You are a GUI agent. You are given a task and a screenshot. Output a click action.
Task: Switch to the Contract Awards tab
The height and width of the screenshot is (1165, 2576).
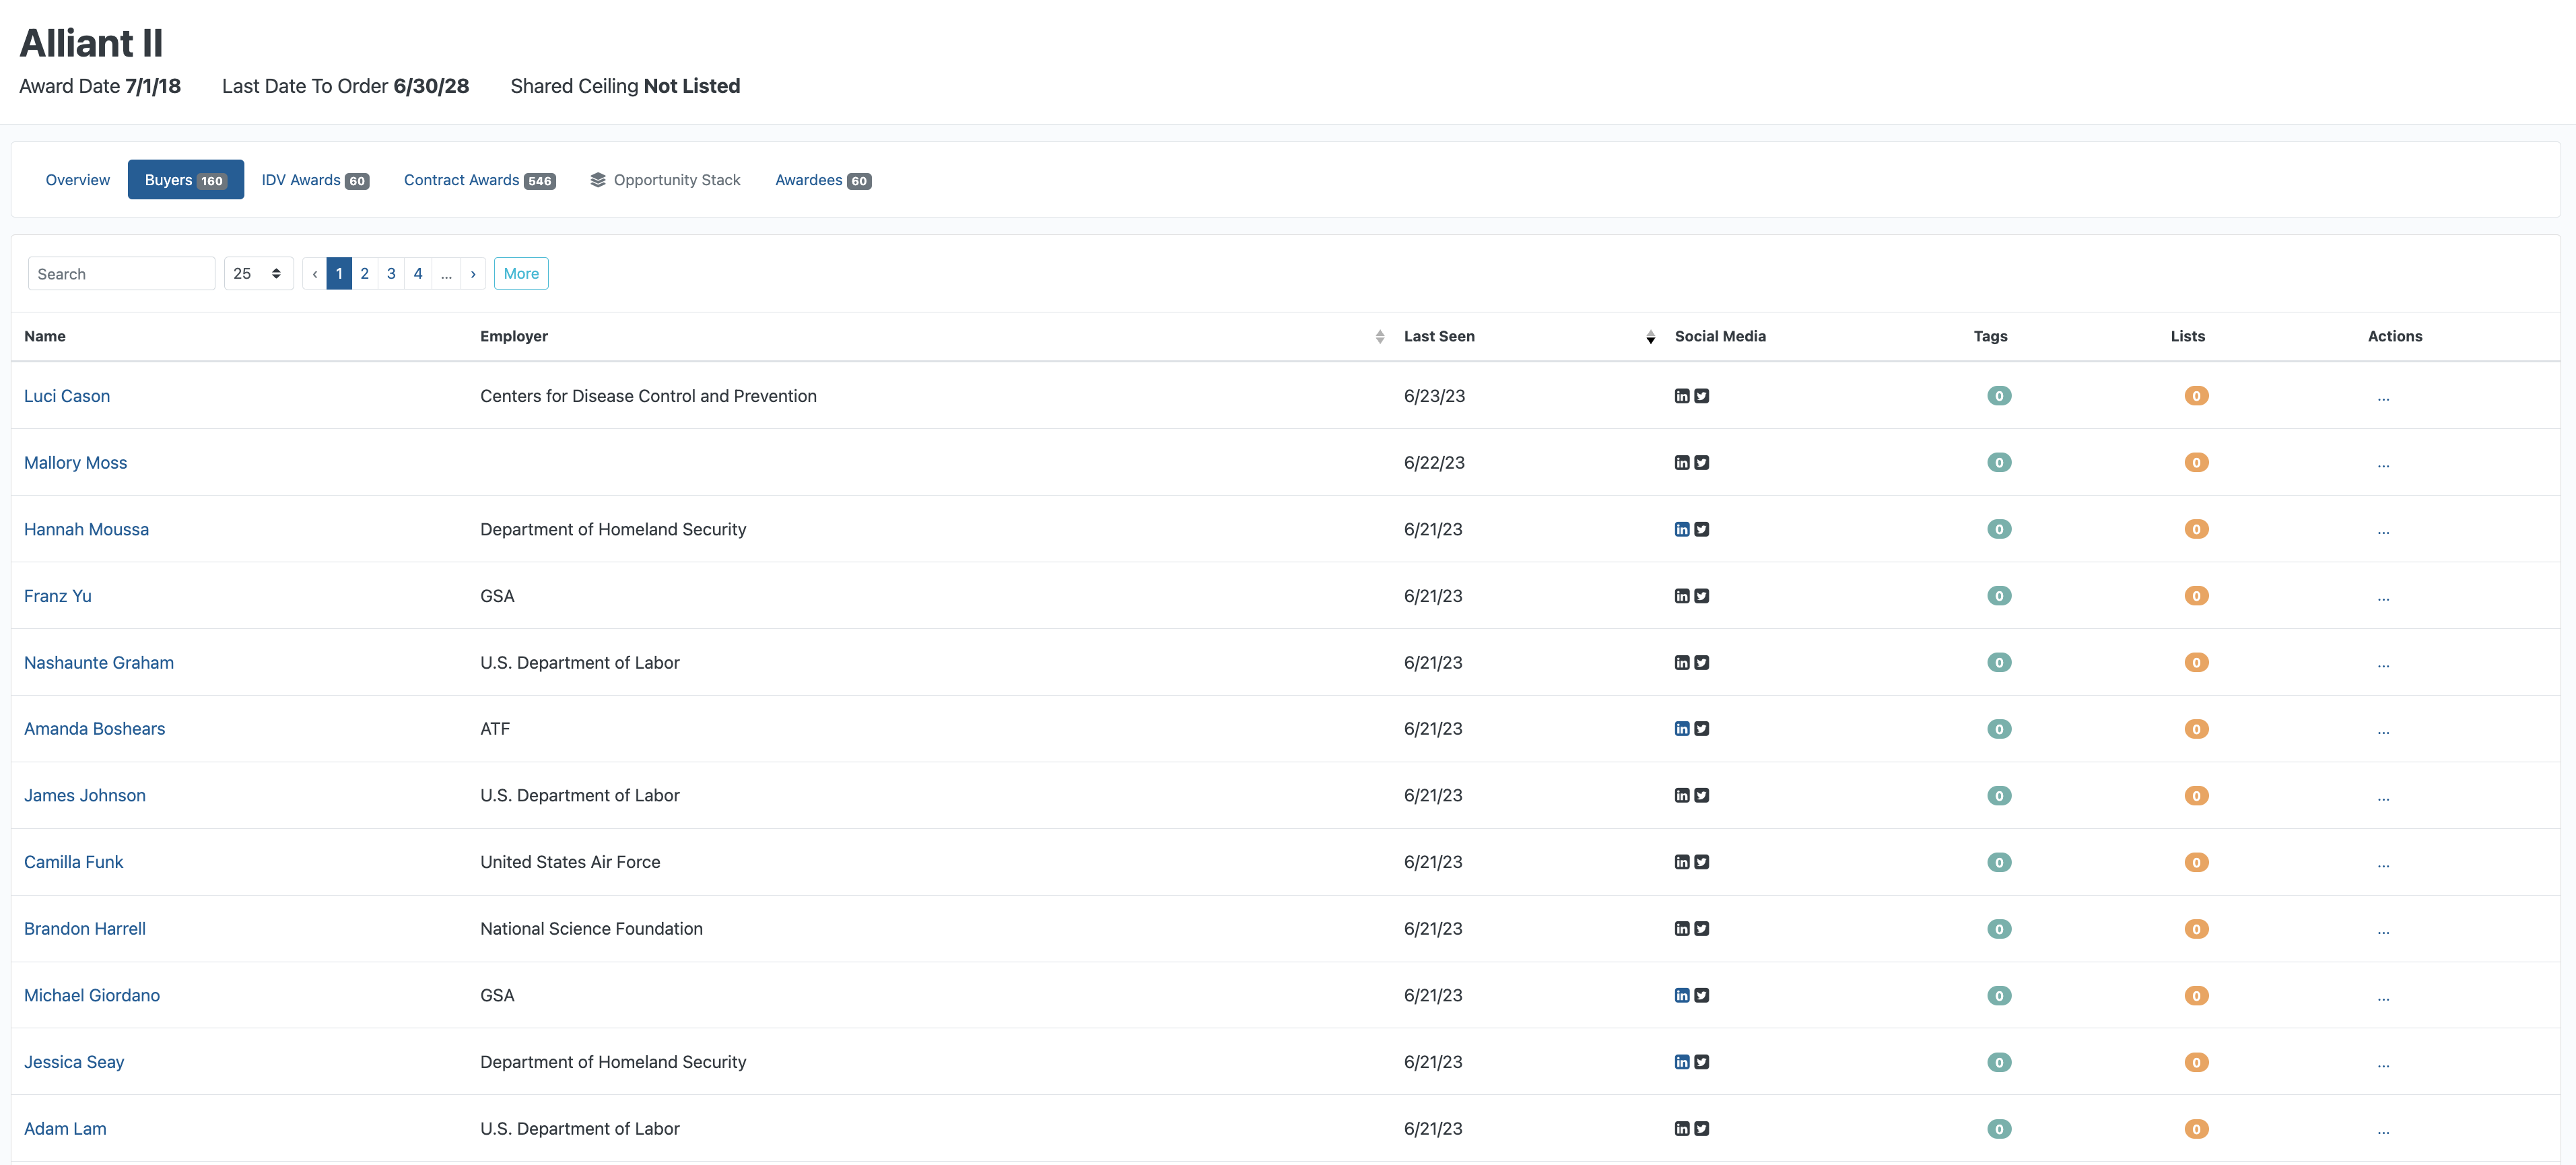pyautogui.click(x=479, y=180)
